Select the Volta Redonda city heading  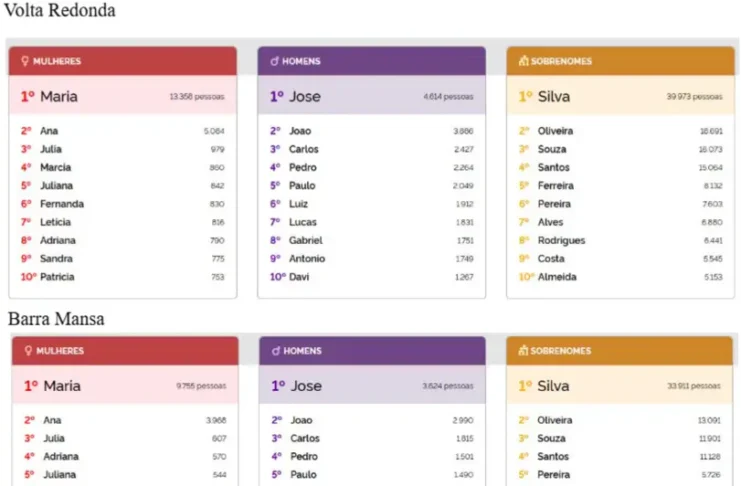60,11
